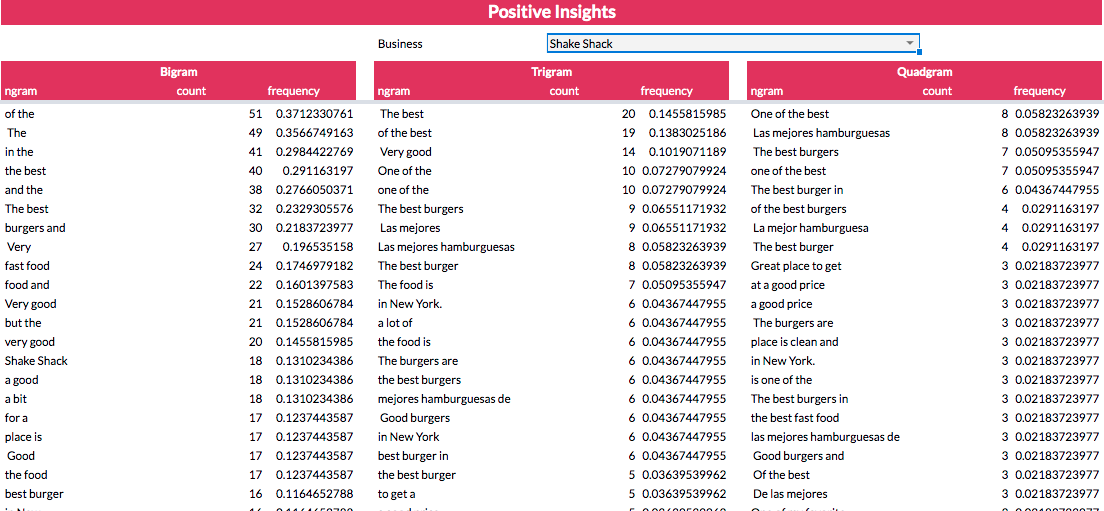
Task: Click count 51 in 'of the' row
Action: pyautogui.click(x=256, y=114)
